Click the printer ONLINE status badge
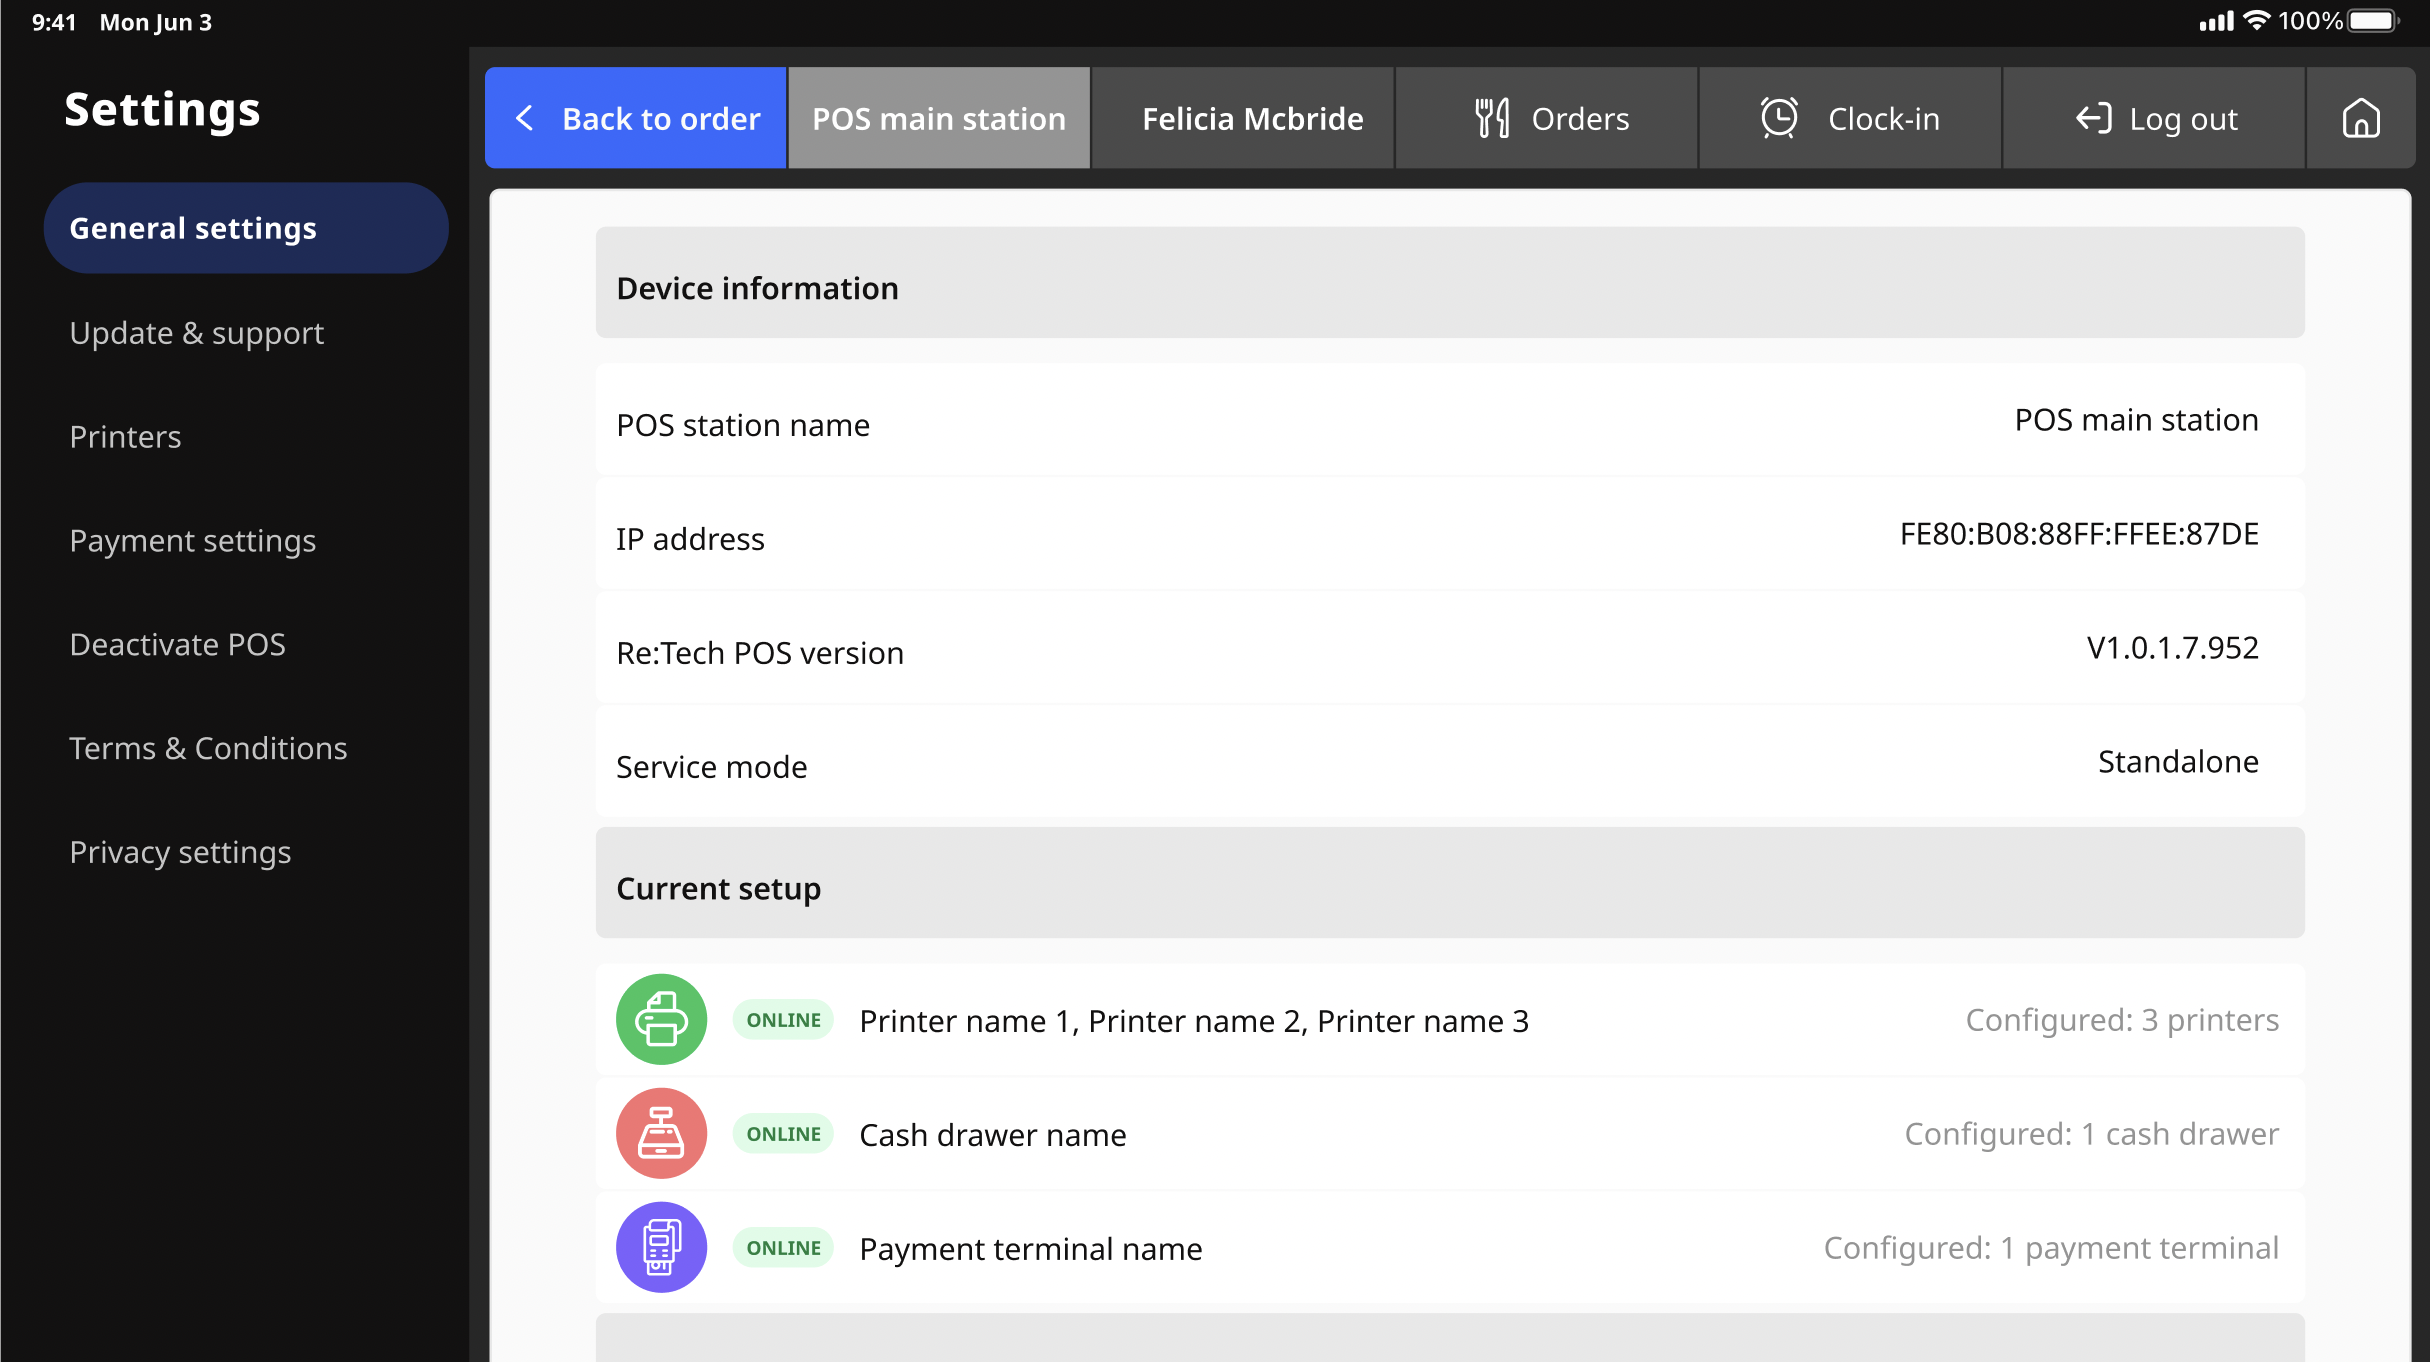Screen dimensions: 2430x1362 coord(783,1020)
